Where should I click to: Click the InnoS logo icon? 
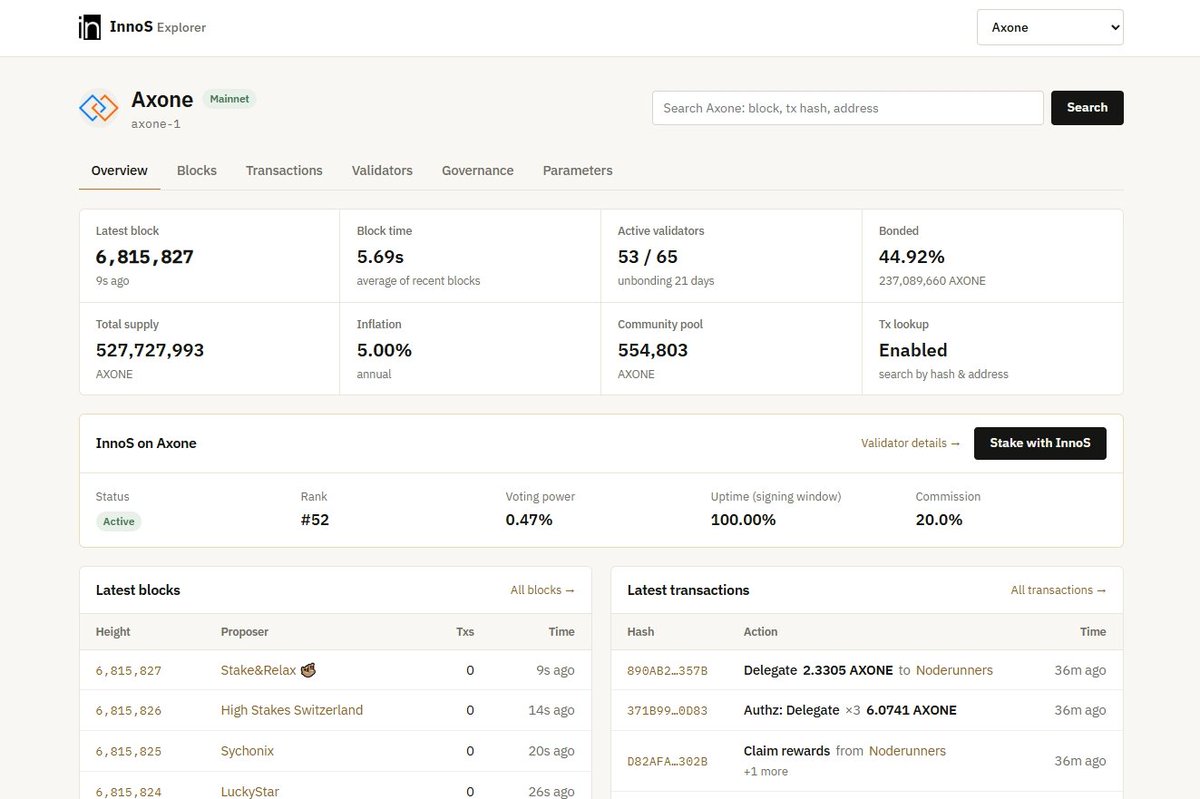click(x=90, y=27)
